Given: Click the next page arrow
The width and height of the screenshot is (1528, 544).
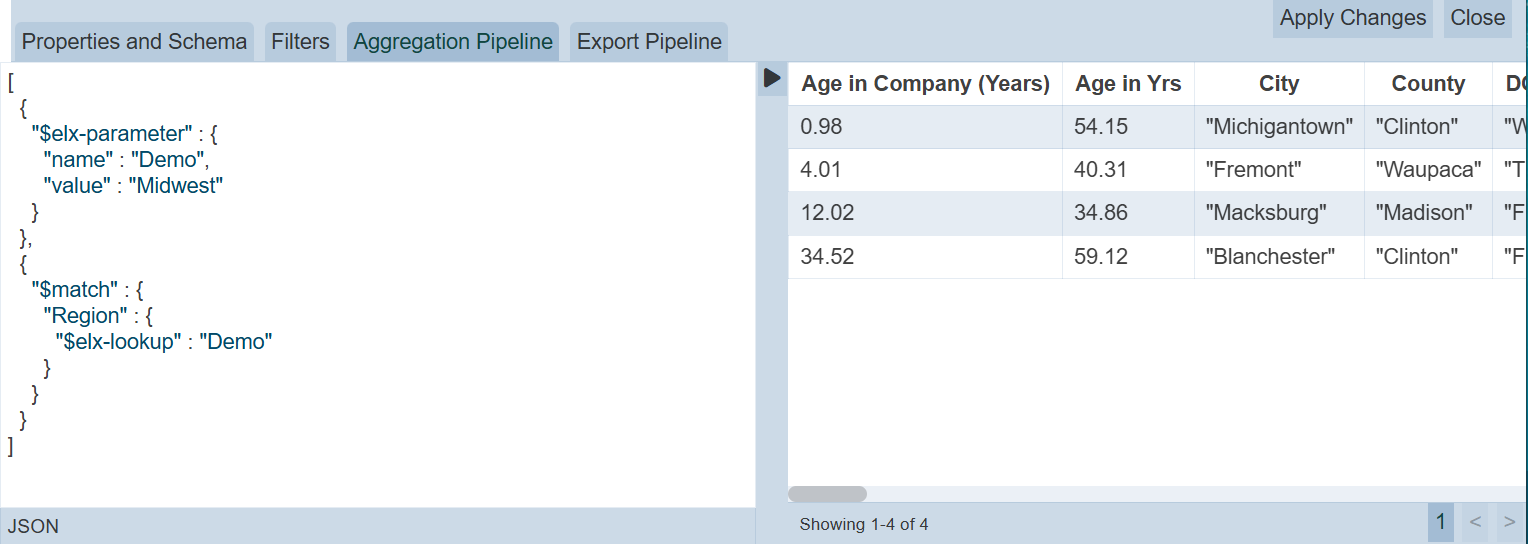Looking at the screenshot, I should click(1509, 522).
